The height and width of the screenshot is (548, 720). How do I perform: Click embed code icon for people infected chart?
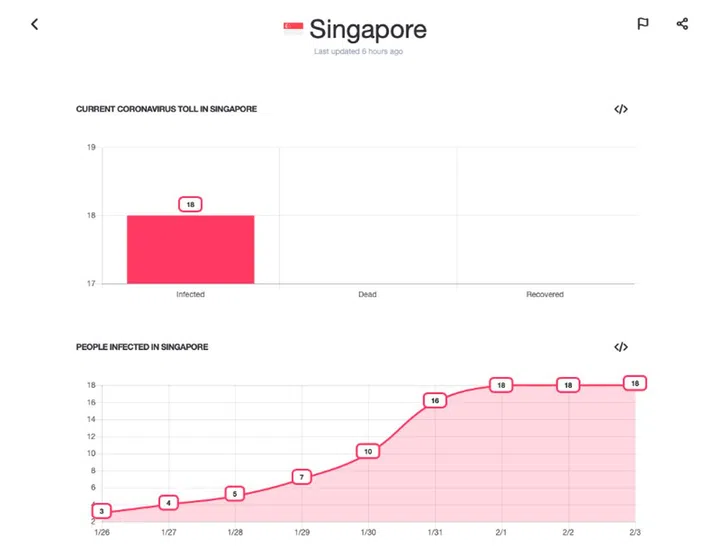point(621,347)
